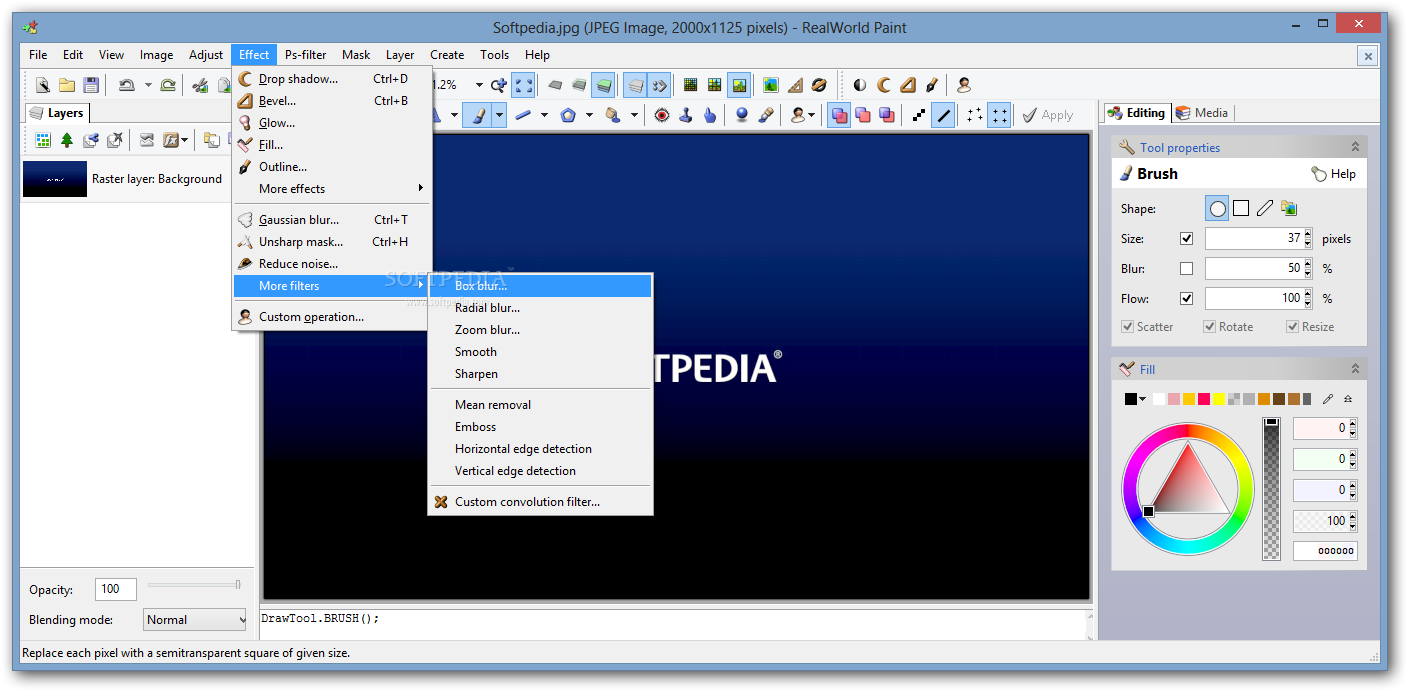This screenshot has width=1408, height=691.
Task: Select the Clone stamp tool
Action: tap(686, 115)
